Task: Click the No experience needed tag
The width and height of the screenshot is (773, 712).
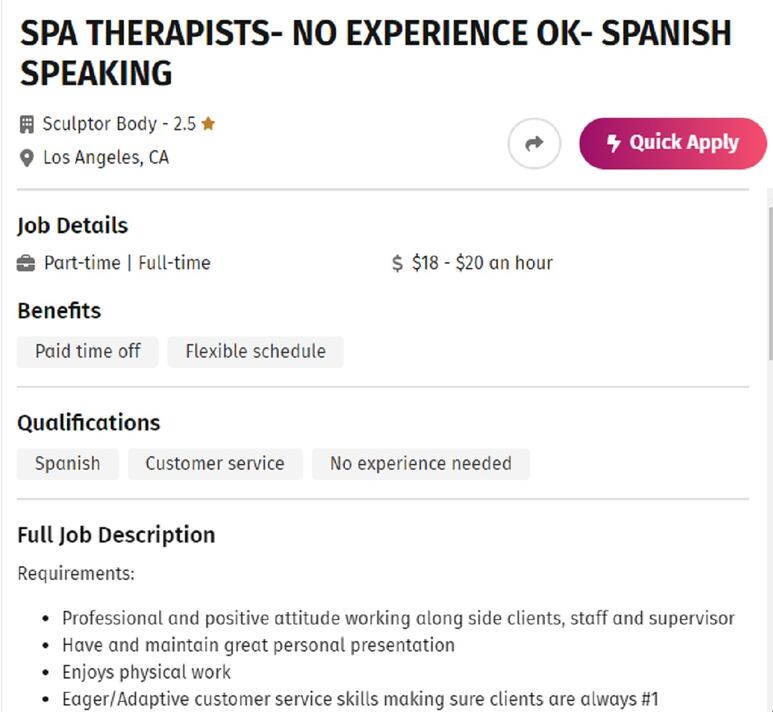Action: click(421, 463)
